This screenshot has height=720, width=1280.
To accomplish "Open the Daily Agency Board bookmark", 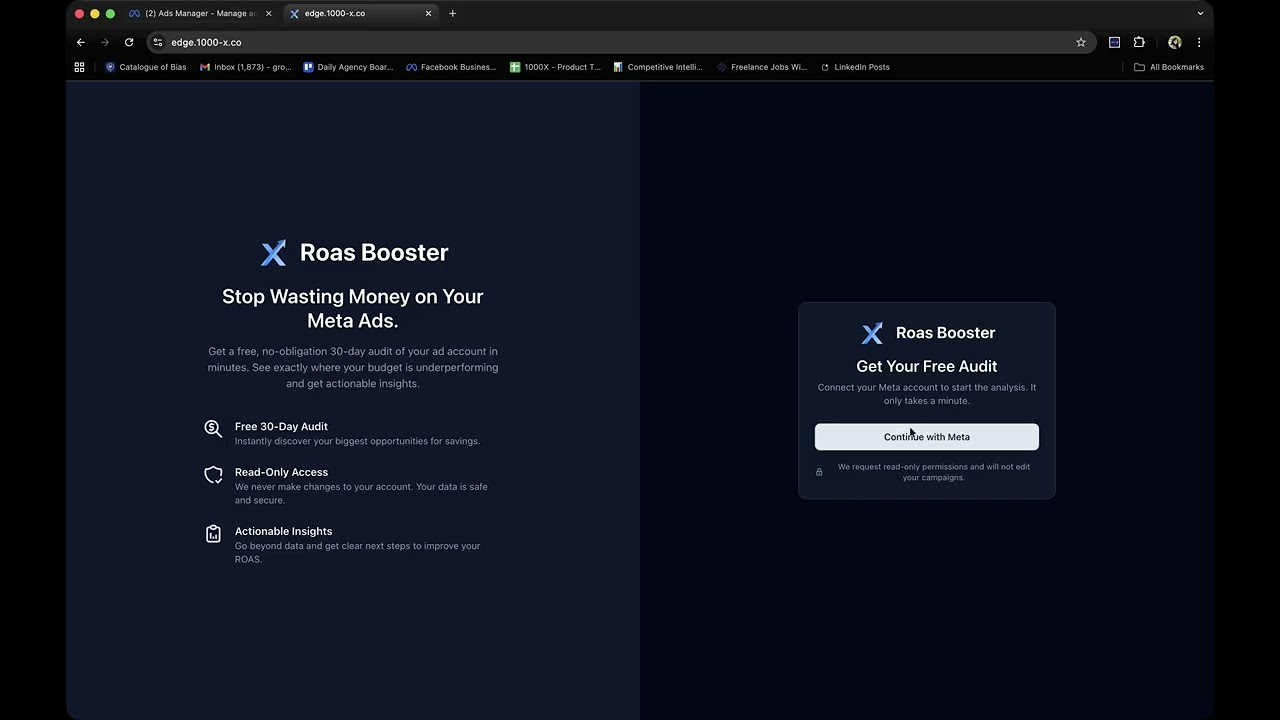I will click(x=348, y=67).
